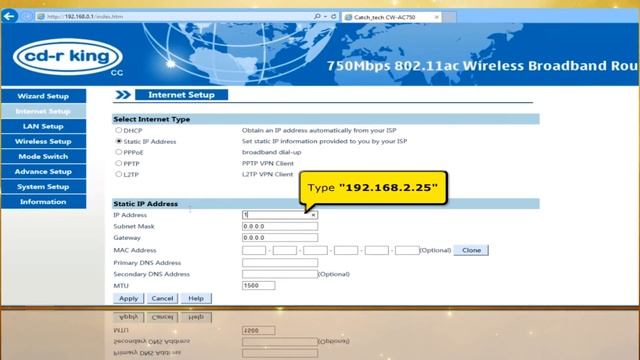Clear the IP Address field with X
This screenshot has height=360, width=640.
[313, 215]
